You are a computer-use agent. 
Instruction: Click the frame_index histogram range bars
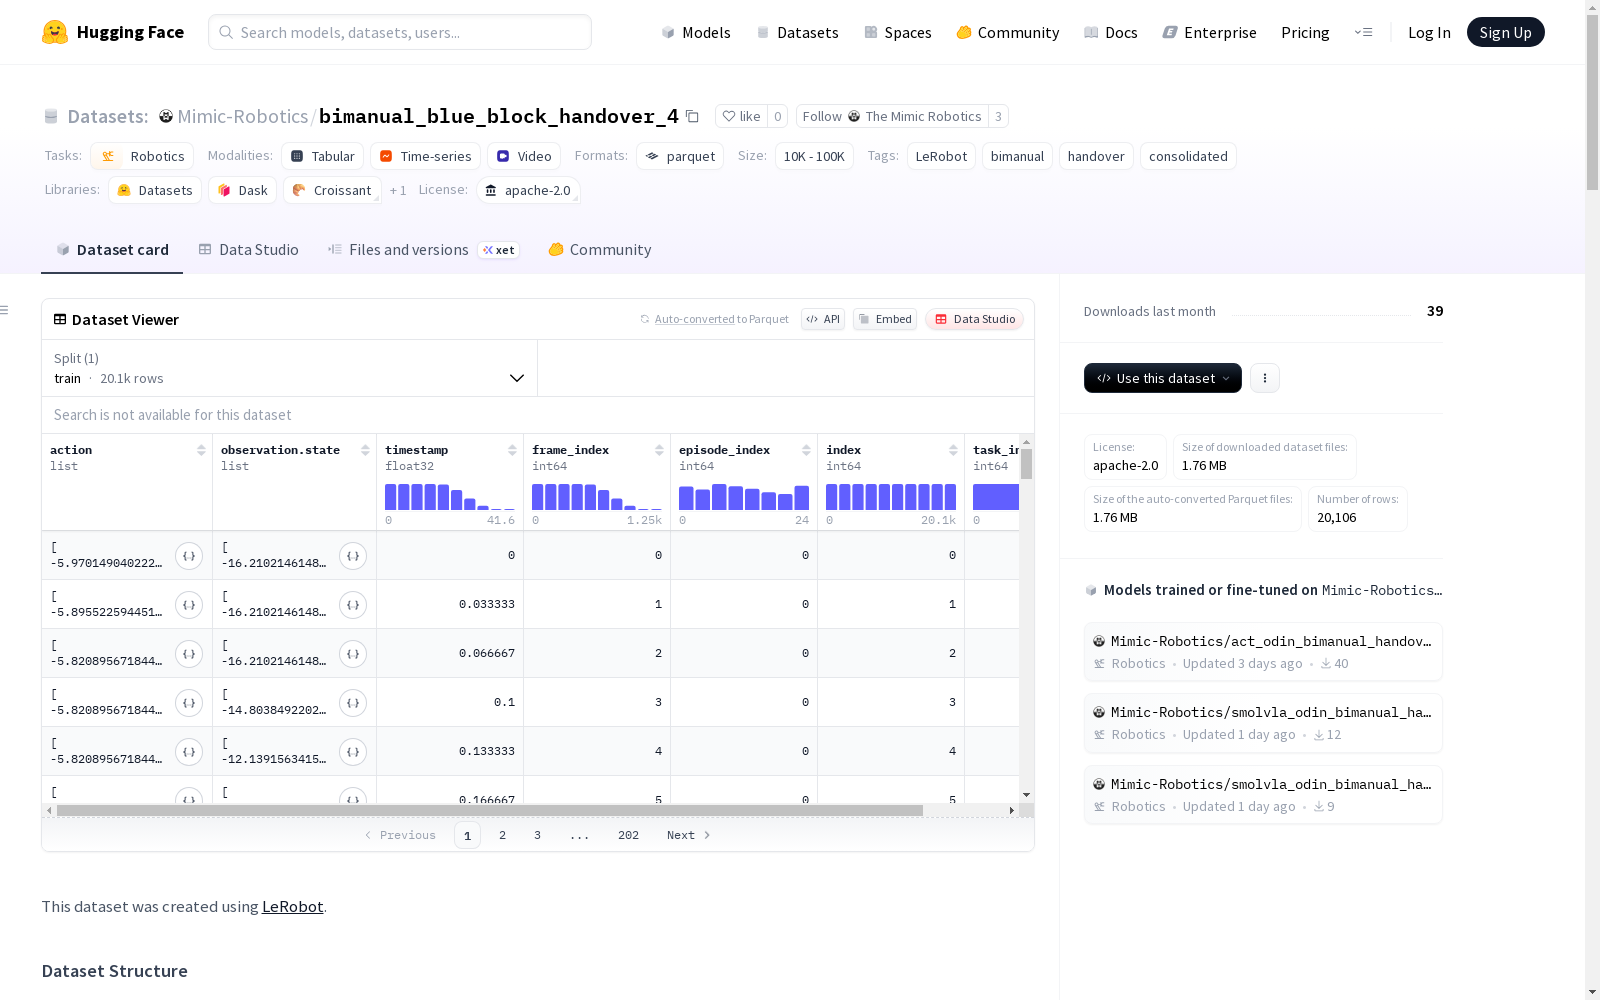(x=597, y=497)
